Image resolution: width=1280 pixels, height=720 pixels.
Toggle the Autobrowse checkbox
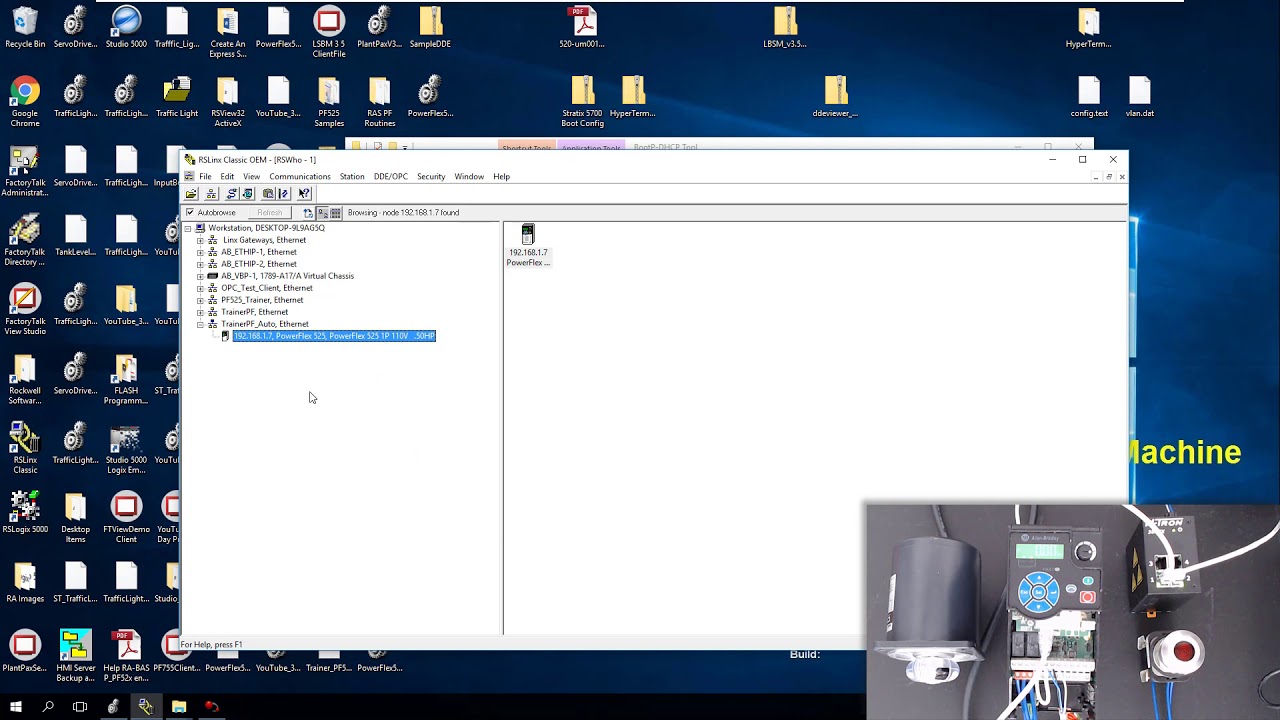(x=190, y=213)
